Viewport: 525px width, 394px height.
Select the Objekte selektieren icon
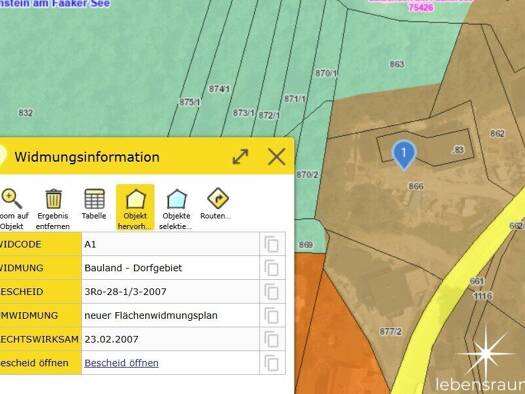(x=176, y=199)
